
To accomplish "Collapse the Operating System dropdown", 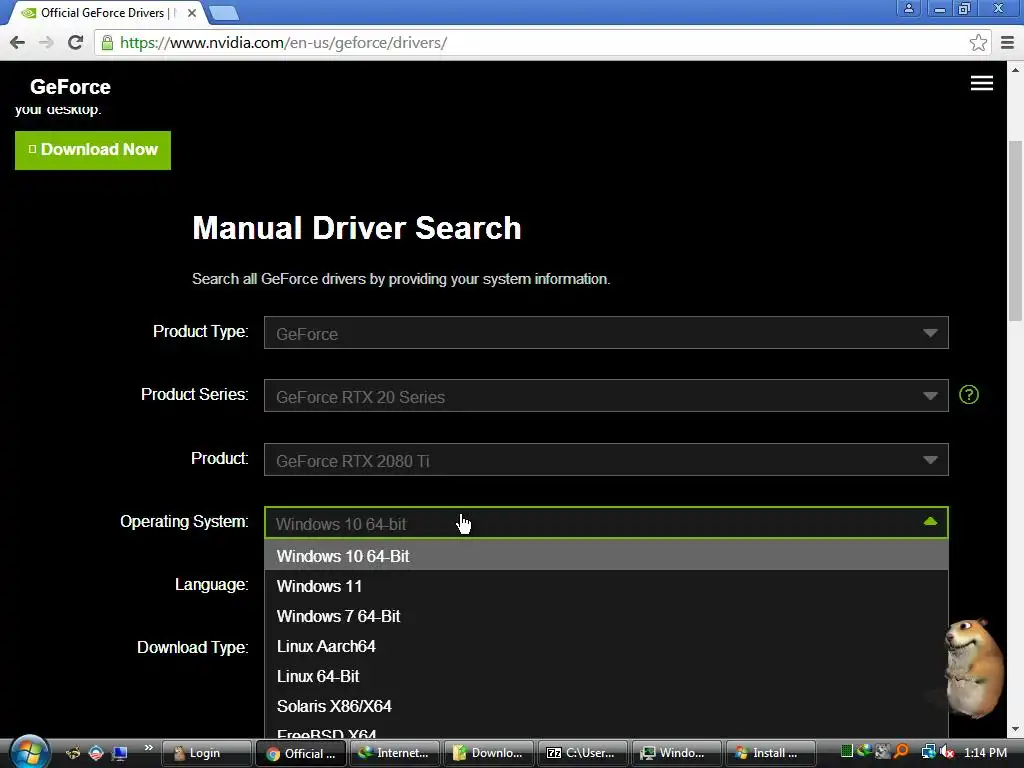I will coord(606,522).
